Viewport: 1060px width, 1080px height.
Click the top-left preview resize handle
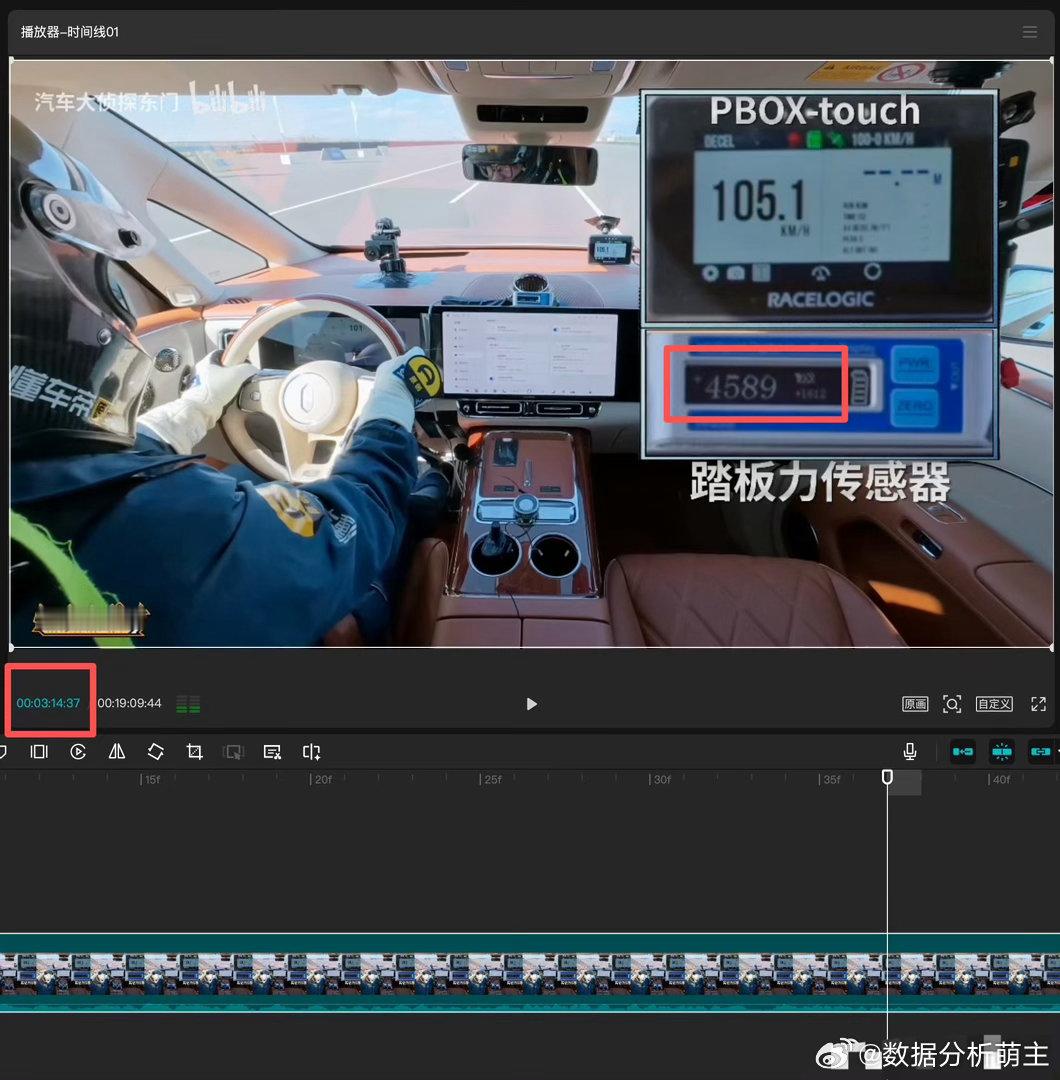pyautogui.click(x=11, y=61)
